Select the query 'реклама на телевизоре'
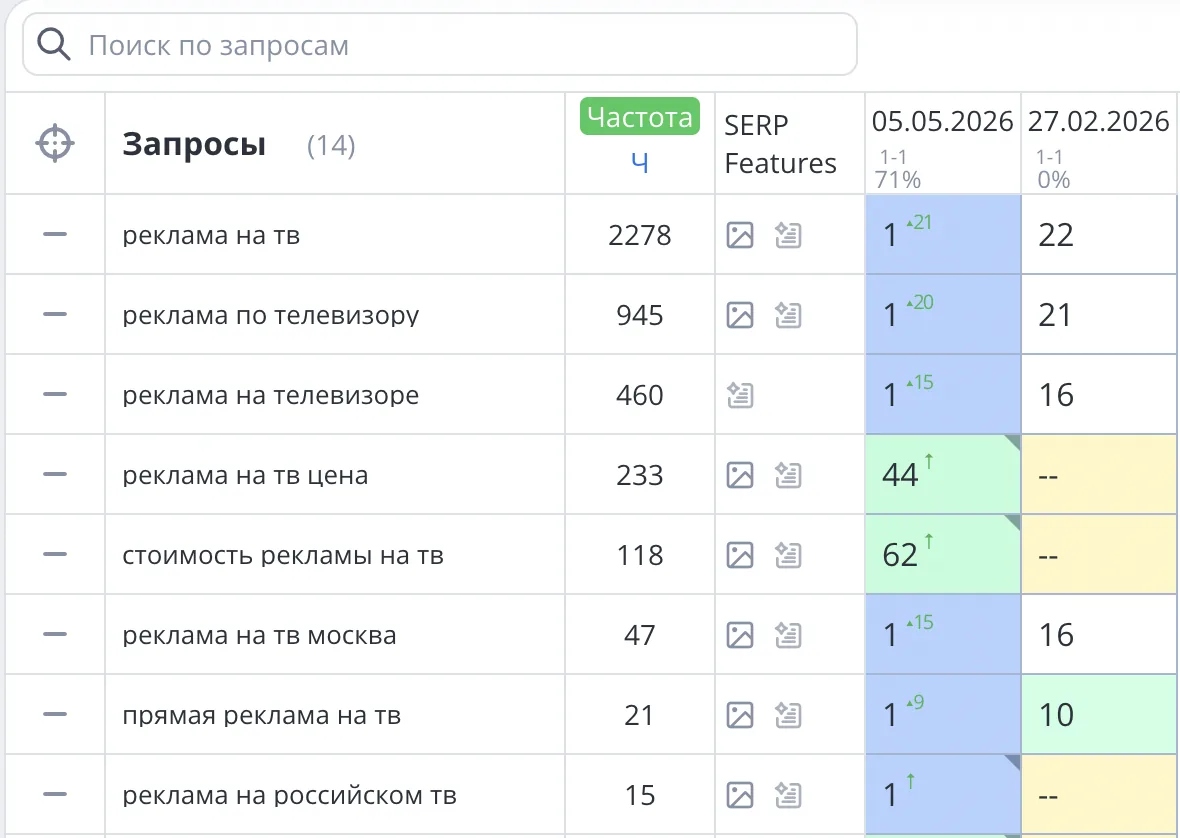Screen dimensions: 1180x838 point(271,395)
